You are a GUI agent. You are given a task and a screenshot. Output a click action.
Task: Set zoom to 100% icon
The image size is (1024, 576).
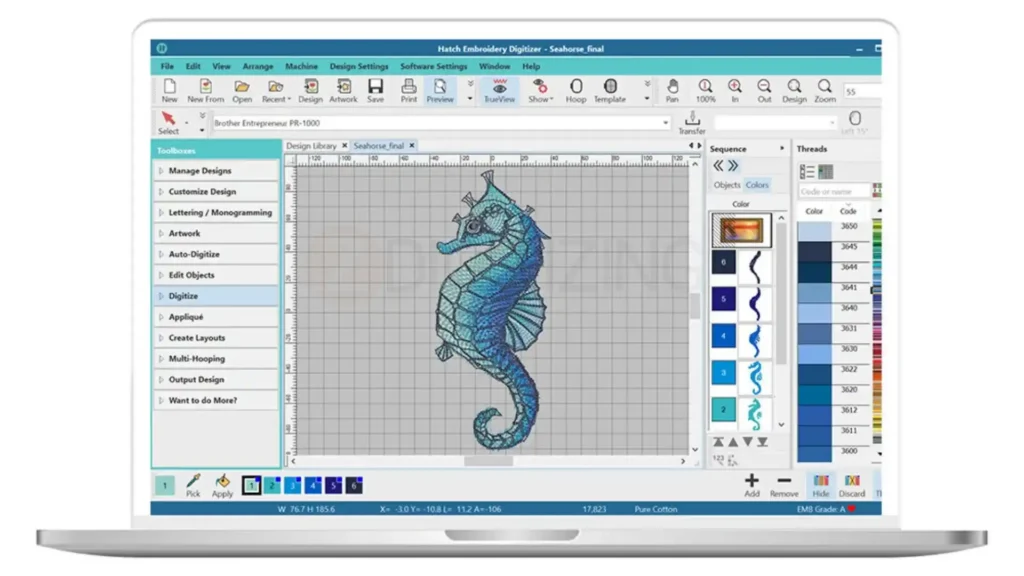705,91
